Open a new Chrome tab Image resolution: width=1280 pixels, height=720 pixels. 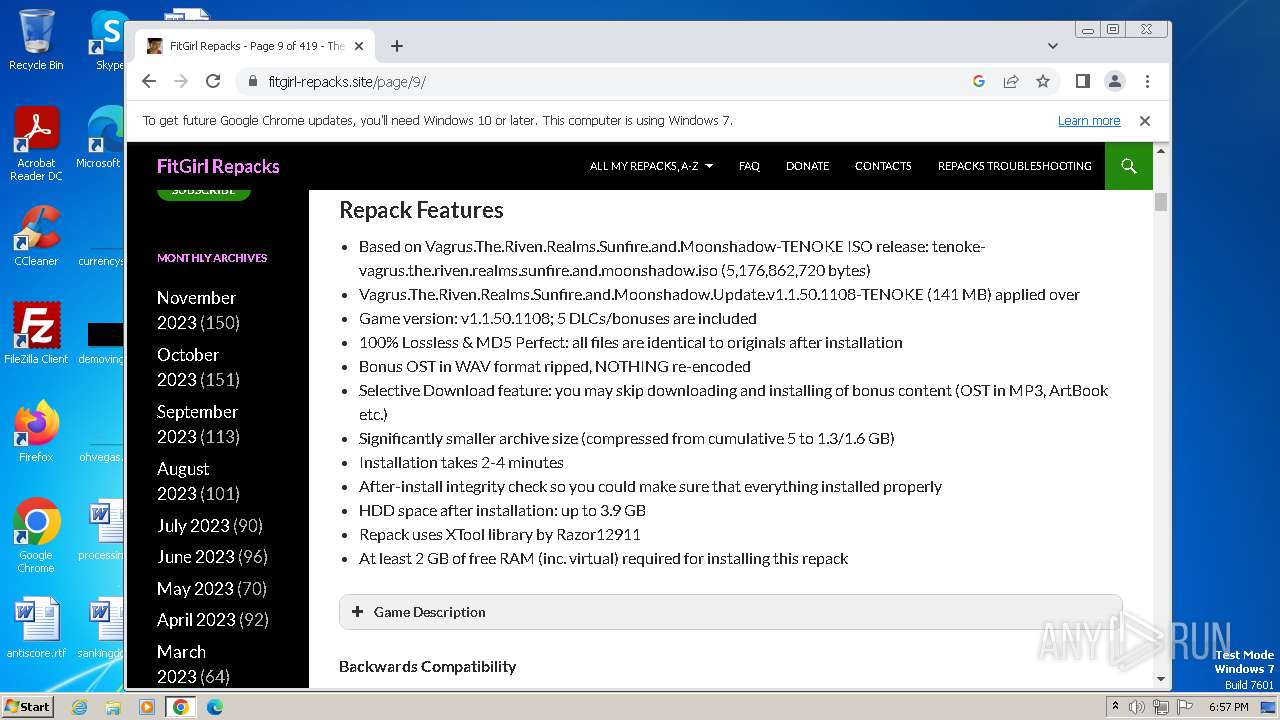point(397,46)
